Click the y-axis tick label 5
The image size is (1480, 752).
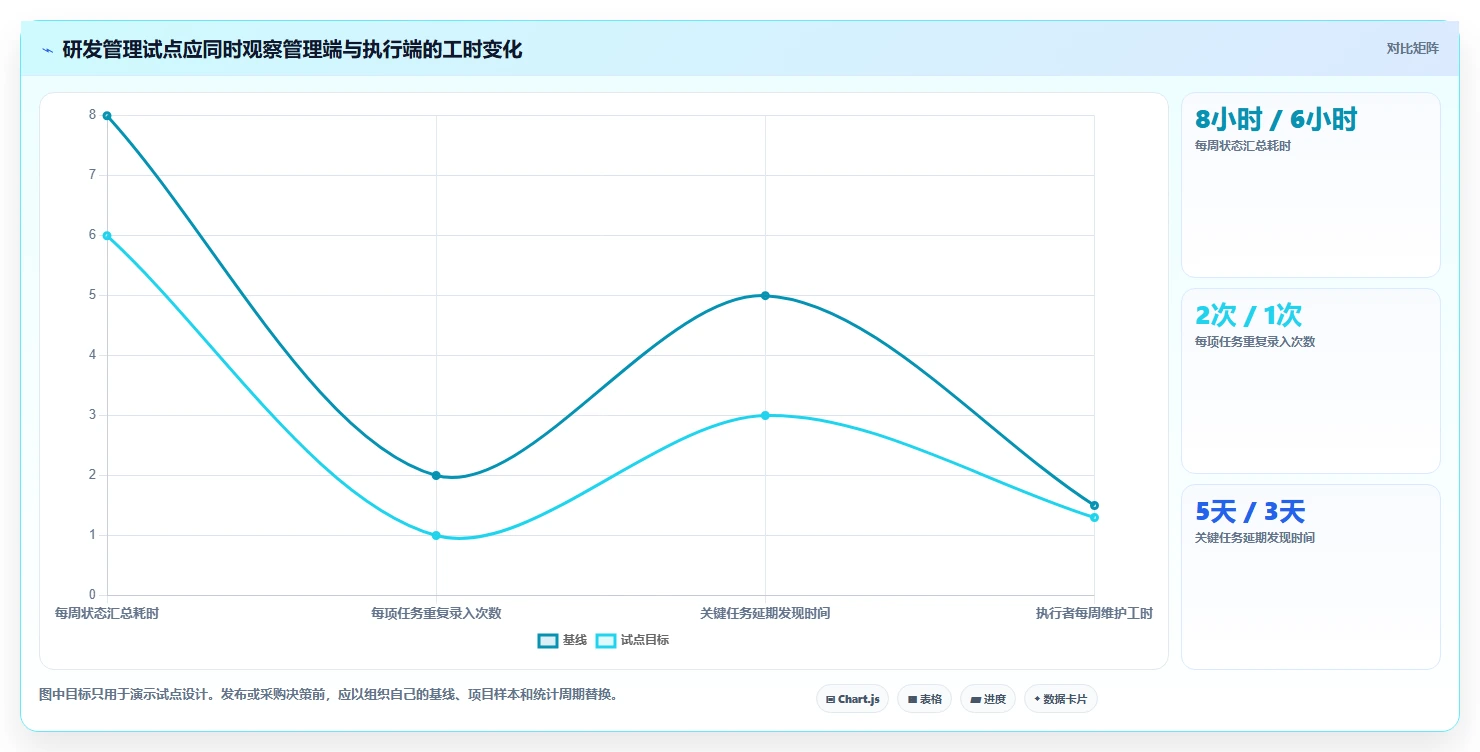point(92,295)
